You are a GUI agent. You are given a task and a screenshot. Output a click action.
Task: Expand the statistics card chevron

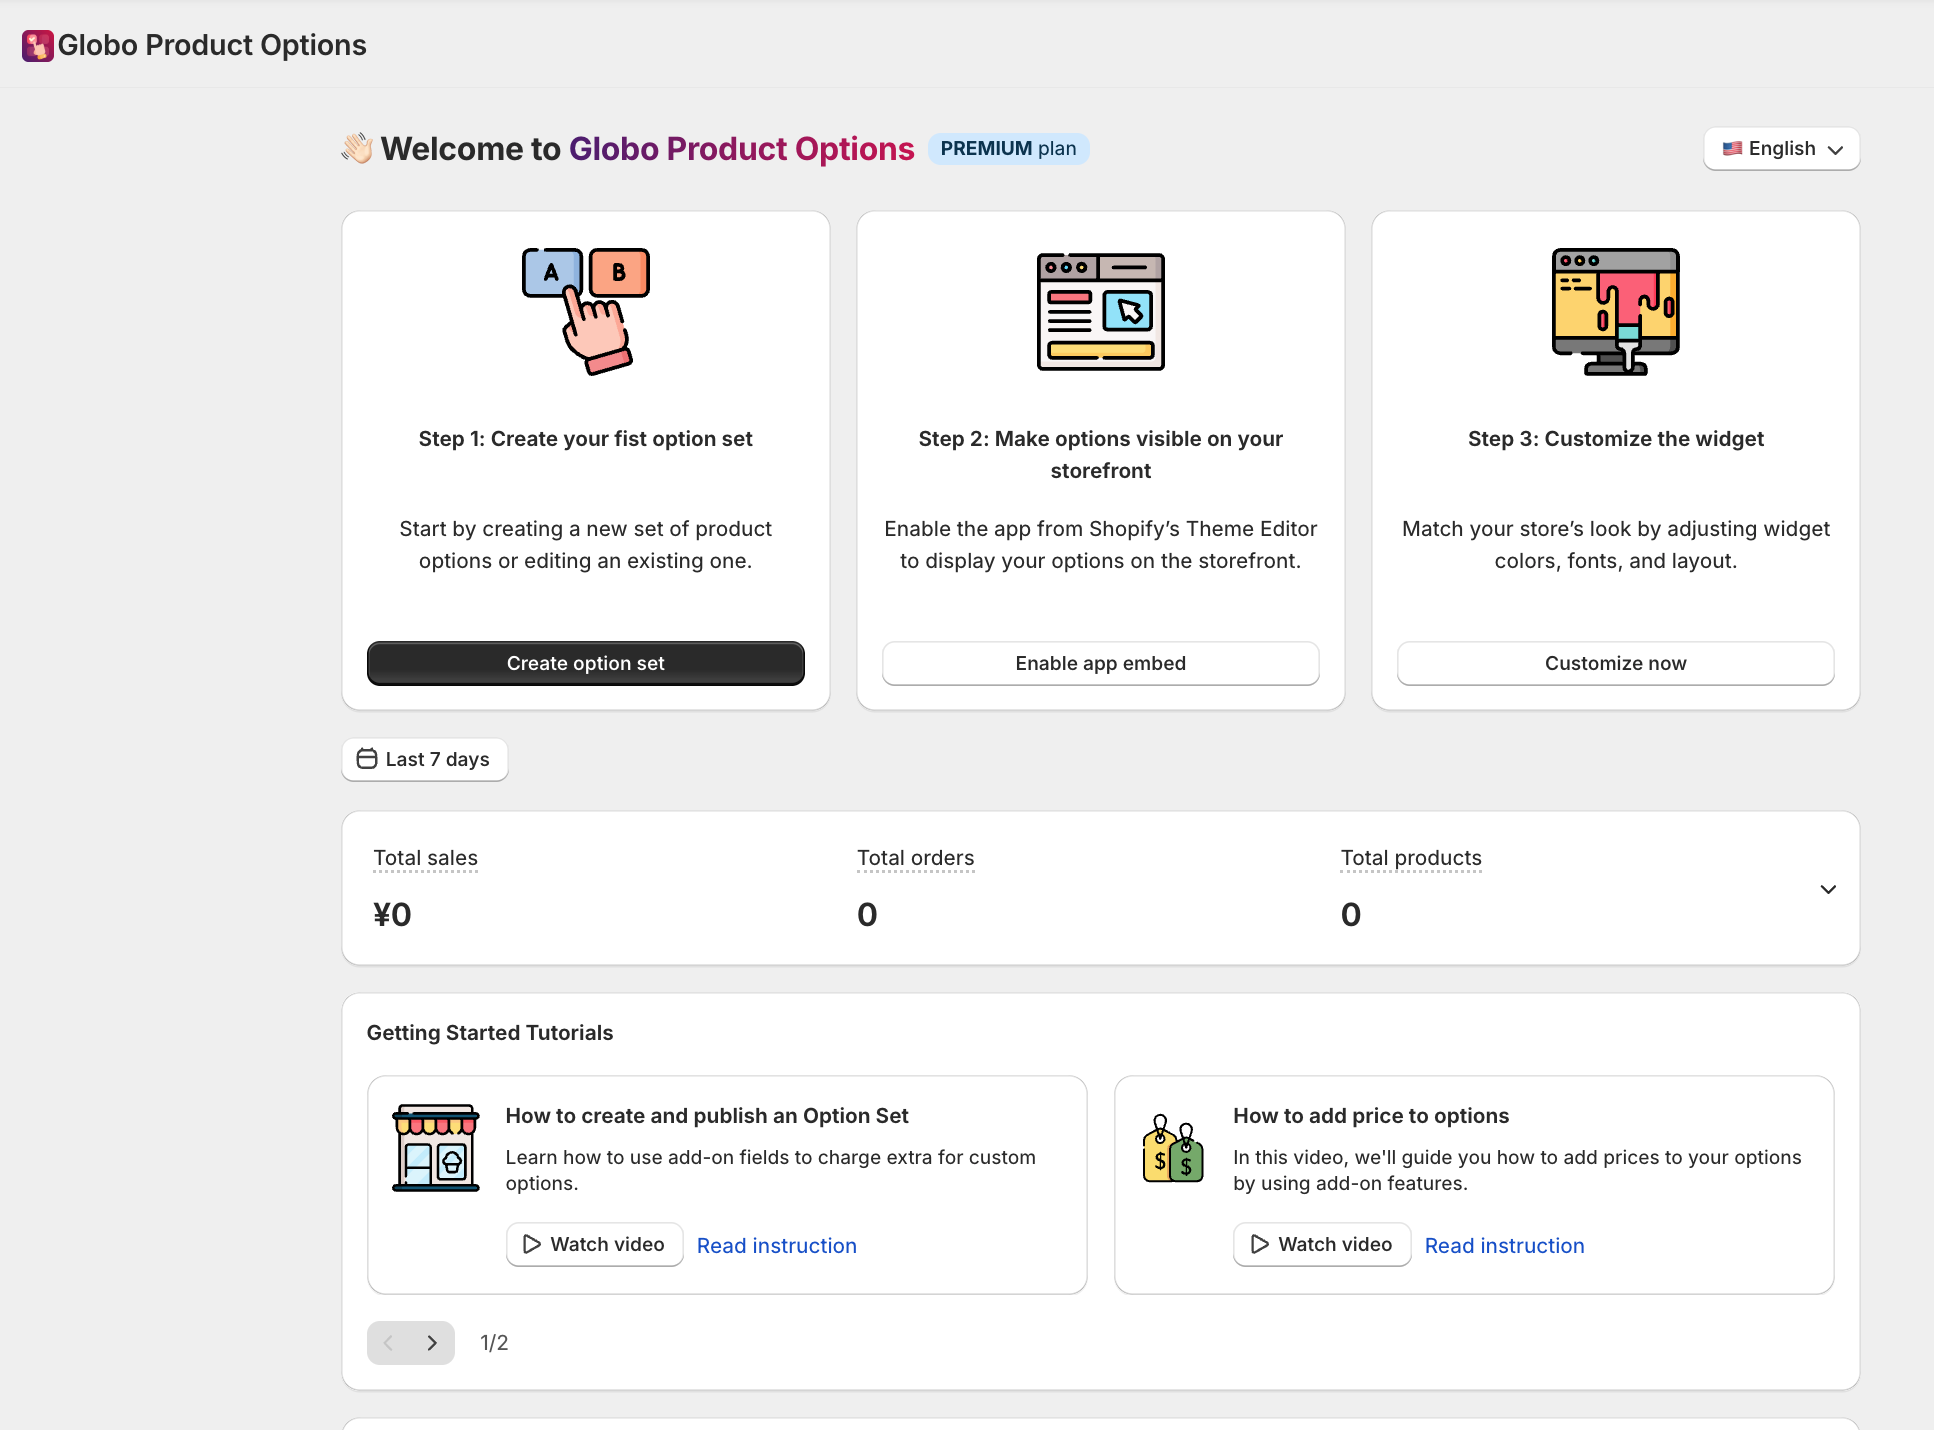tap(1827, 889)
